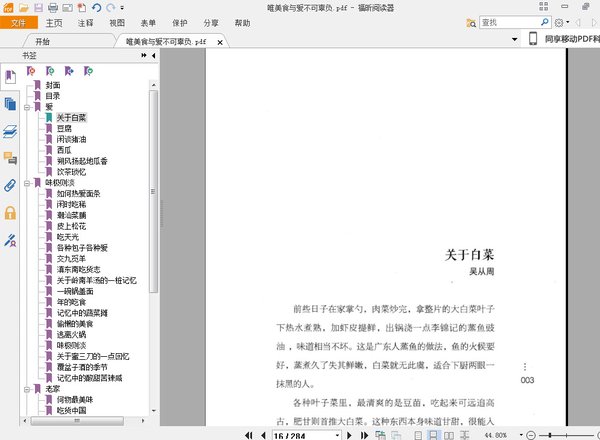
Task: Collapse the 老家 bookmark group
Action: (x=27, y=389)
